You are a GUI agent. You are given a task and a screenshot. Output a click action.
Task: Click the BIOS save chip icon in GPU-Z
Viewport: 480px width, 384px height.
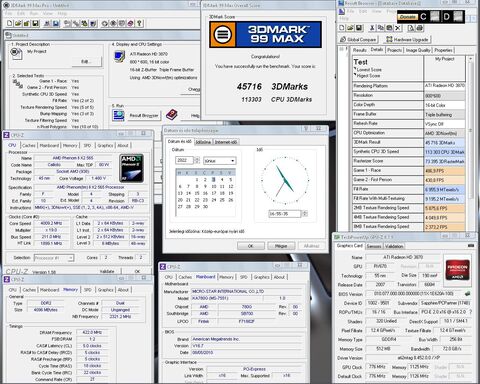468,294
